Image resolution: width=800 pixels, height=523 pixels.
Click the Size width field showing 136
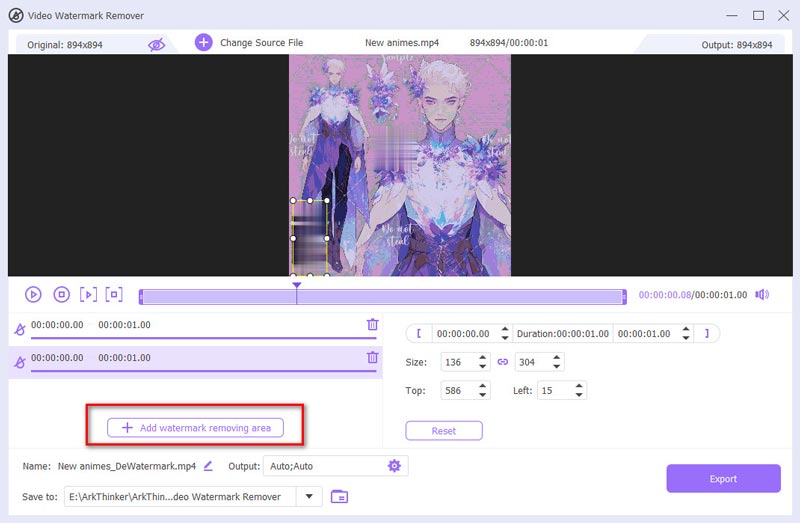(458, 362)
